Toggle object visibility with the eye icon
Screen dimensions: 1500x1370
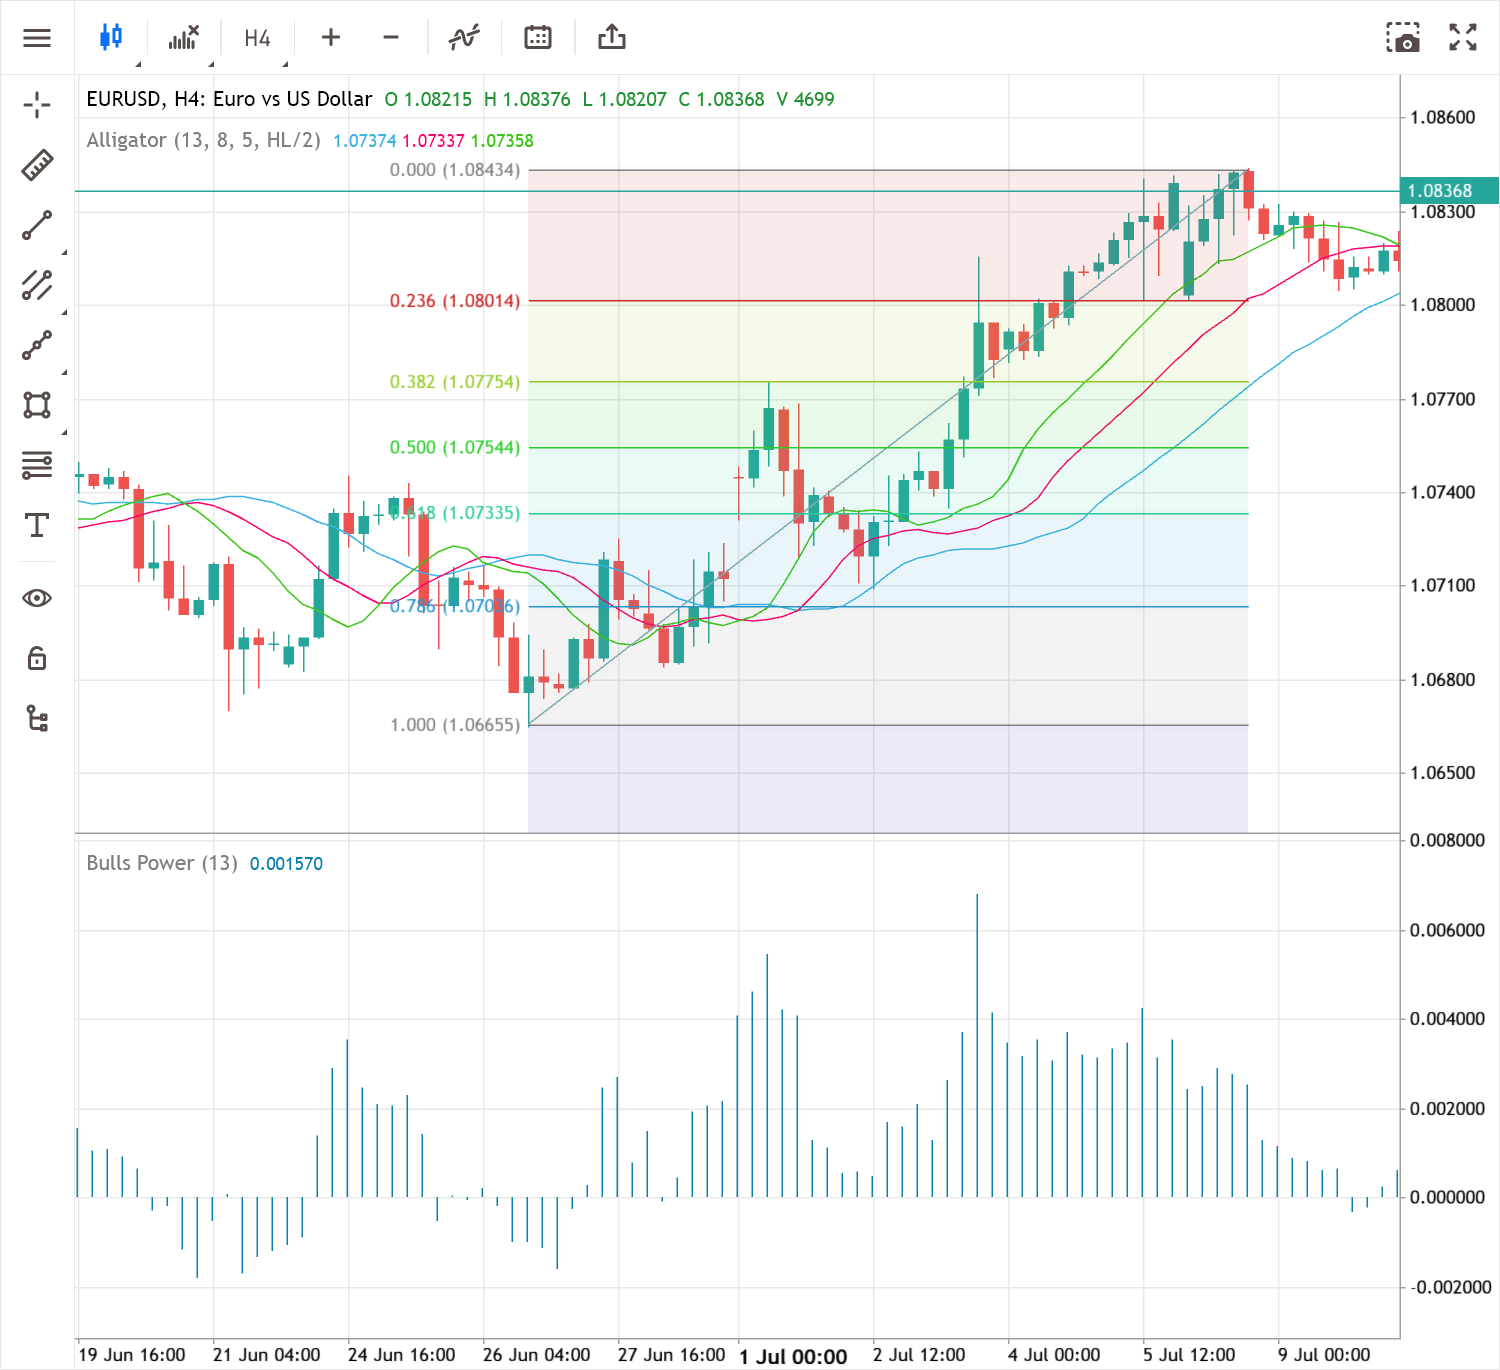tap(37, 597)
